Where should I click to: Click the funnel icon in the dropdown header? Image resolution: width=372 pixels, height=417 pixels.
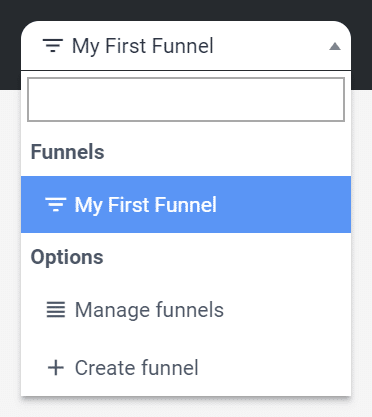(53, 46)
